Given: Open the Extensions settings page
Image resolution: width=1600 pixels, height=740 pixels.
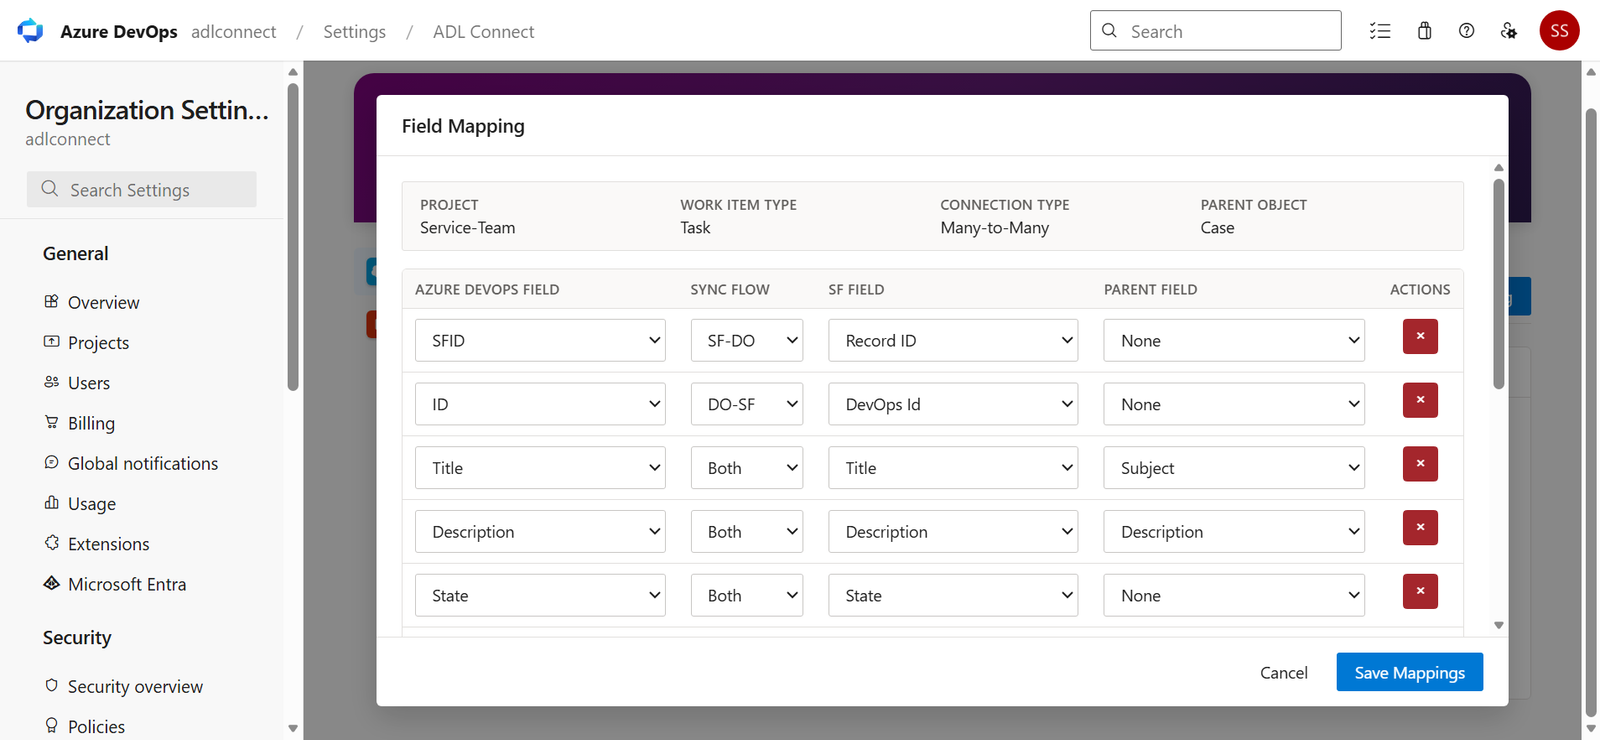Looking at the screenshot, I should pyautogui.click(x=108, y=544).
